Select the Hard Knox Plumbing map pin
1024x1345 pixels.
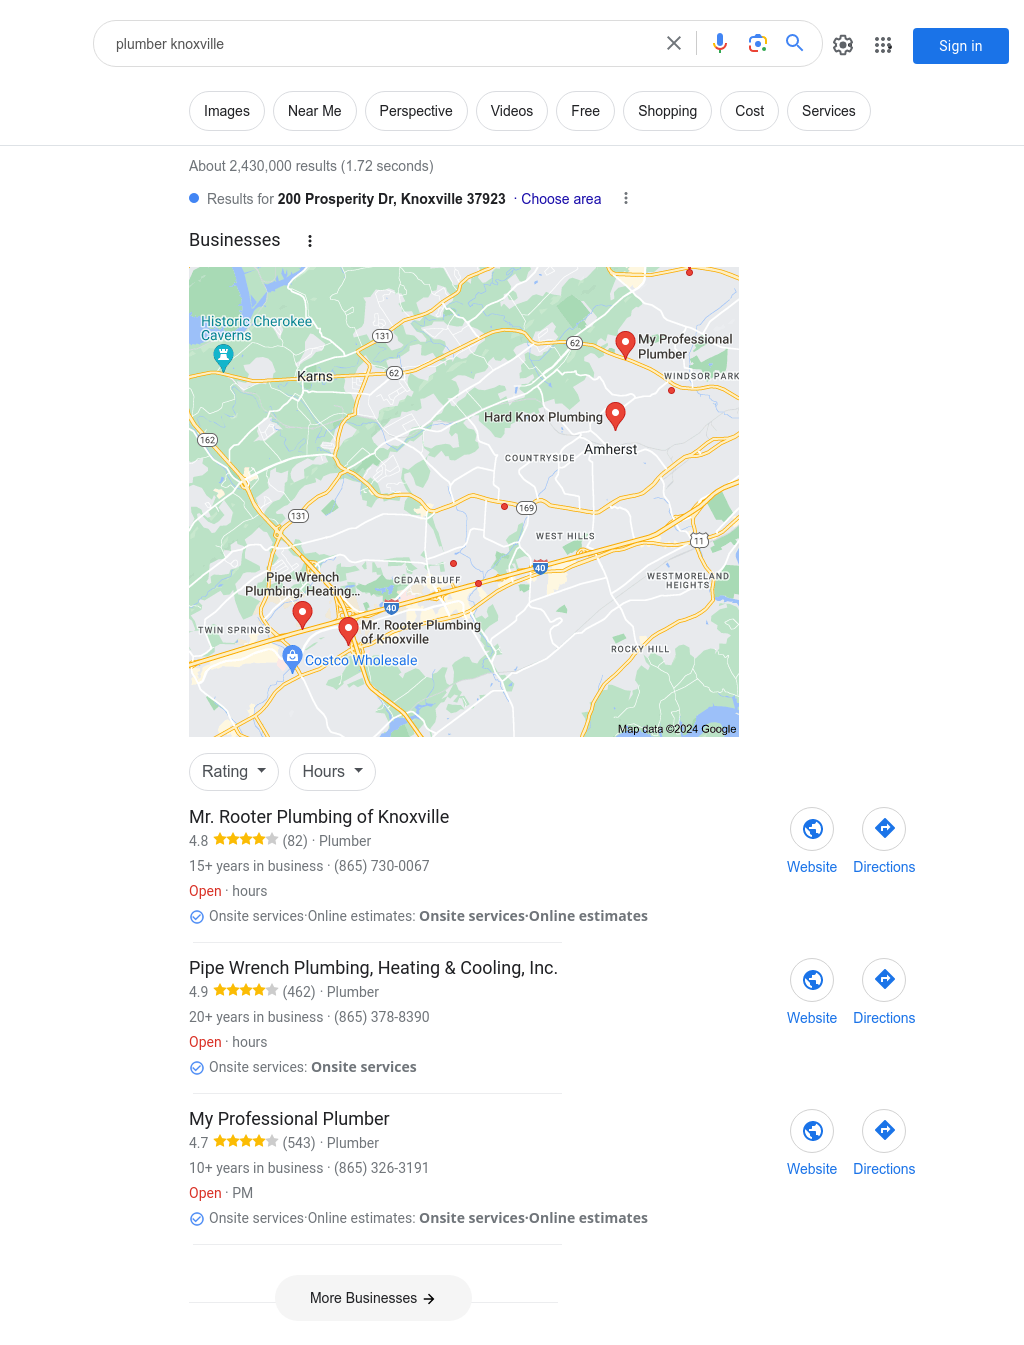click(x=616, y=415)
